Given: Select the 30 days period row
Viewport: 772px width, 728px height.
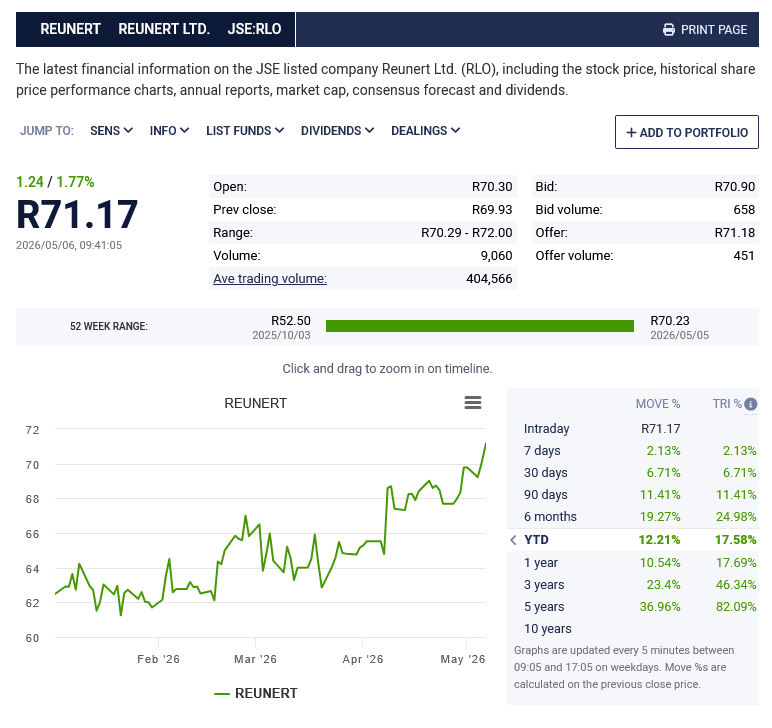Looking at the screenshot, I should click(633, 473).
